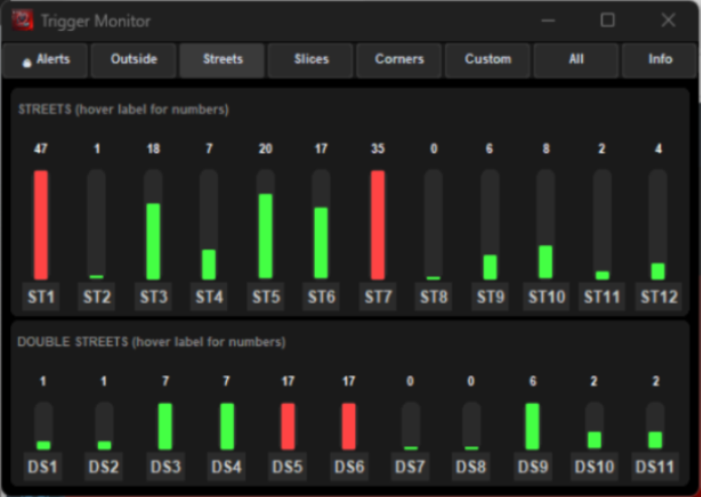Select the DS9 label
Image resolution: width=701 pixels, height=497 pixels.
tap(532, 467)
